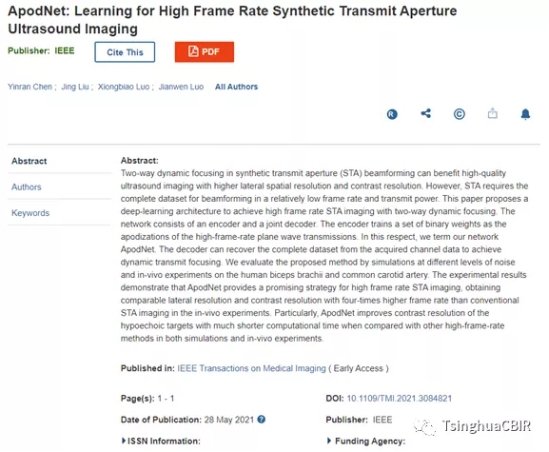Show All Authors list
This screenshot has height=452, width=549.
[x=236, y=87]
